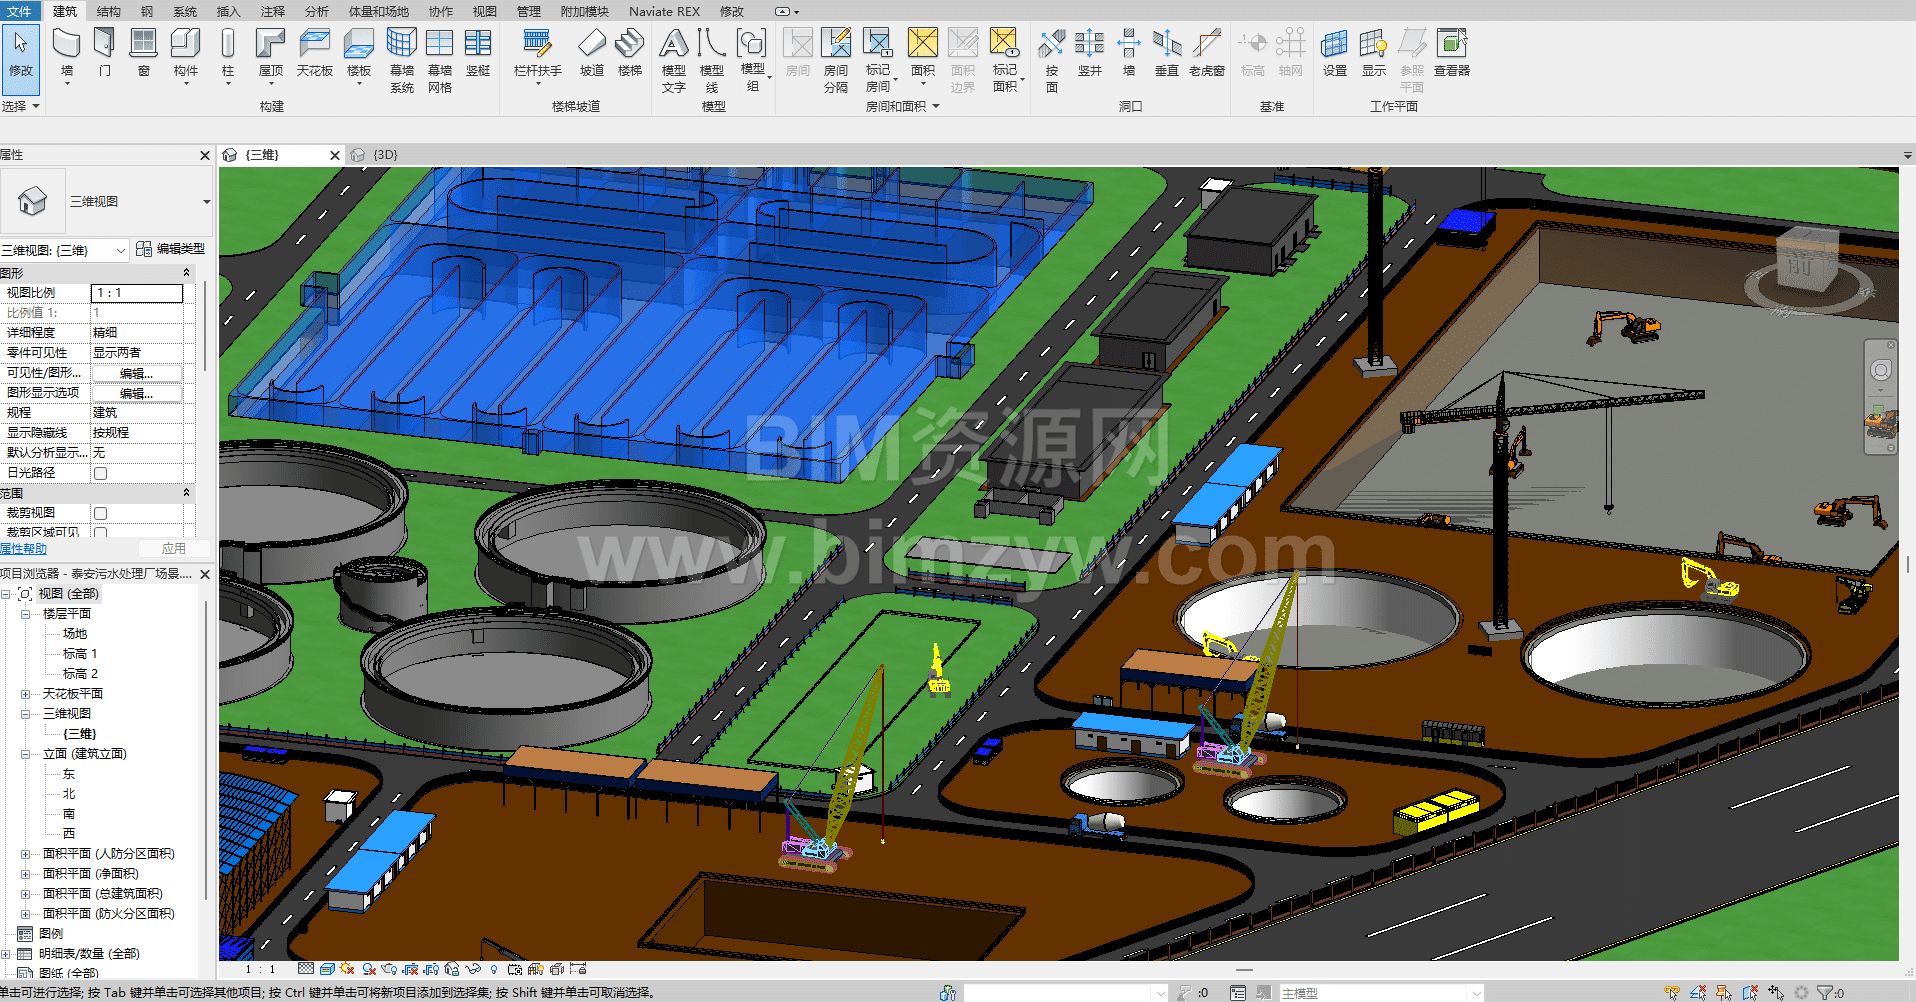Toggle the 裁剪区域可见 checkbox

101,532
